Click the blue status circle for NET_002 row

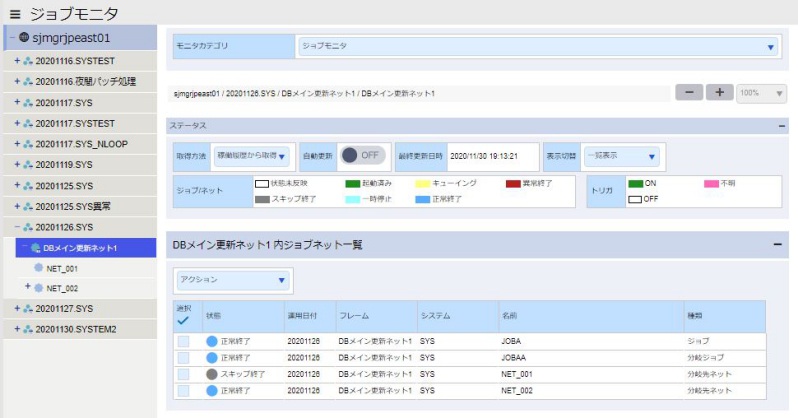(212, 391)
